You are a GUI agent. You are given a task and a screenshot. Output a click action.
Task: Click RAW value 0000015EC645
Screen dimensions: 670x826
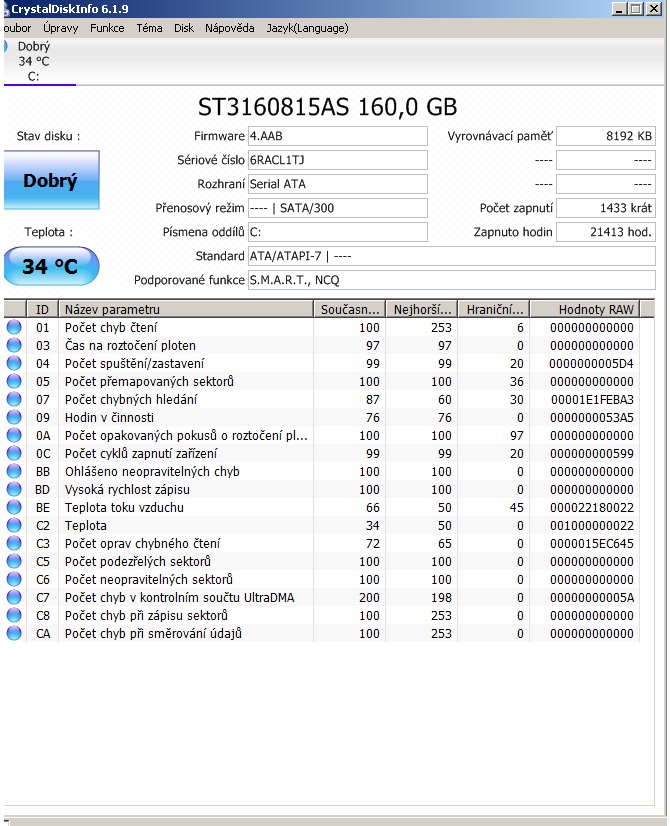coord(592,543)
